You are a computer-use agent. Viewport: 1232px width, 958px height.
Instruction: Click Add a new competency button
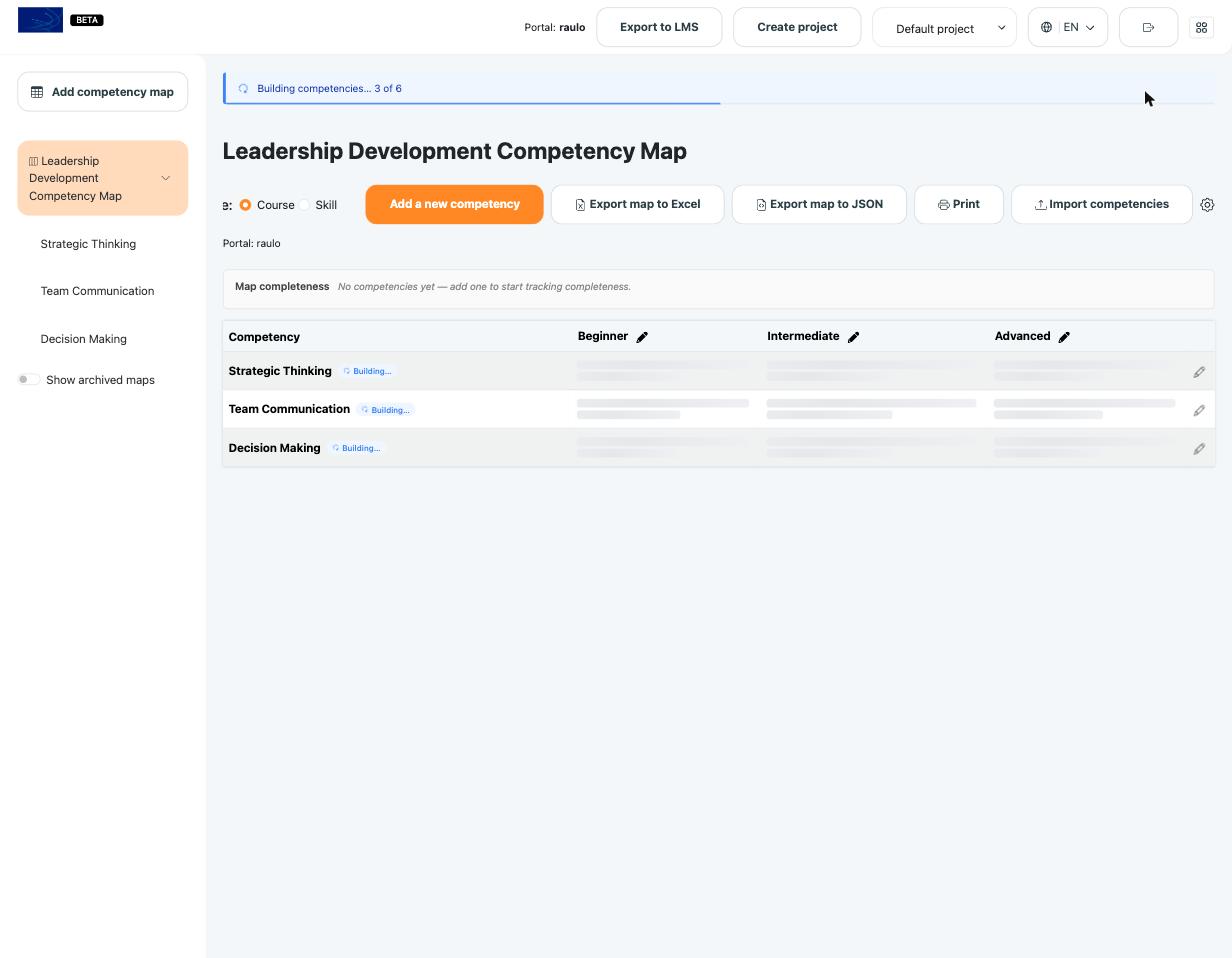coord(454,204)
